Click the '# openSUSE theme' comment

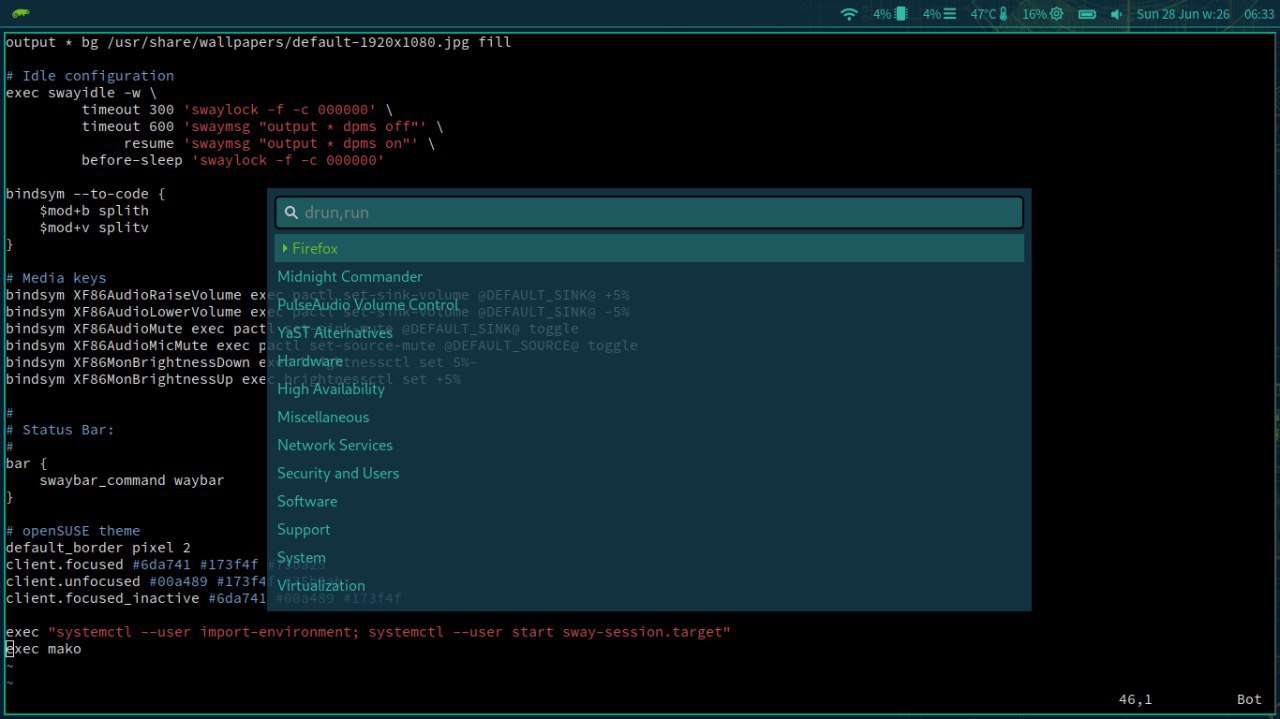[x=73, y=531]
